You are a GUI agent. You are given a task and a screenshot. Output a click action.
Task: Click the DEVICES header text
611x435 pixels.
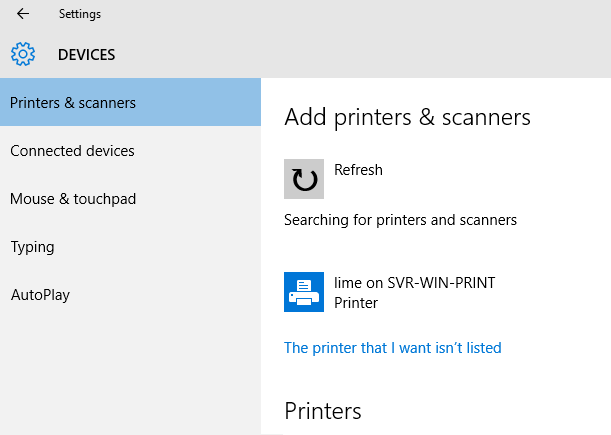pyautogui.click(x=86, y=55)
